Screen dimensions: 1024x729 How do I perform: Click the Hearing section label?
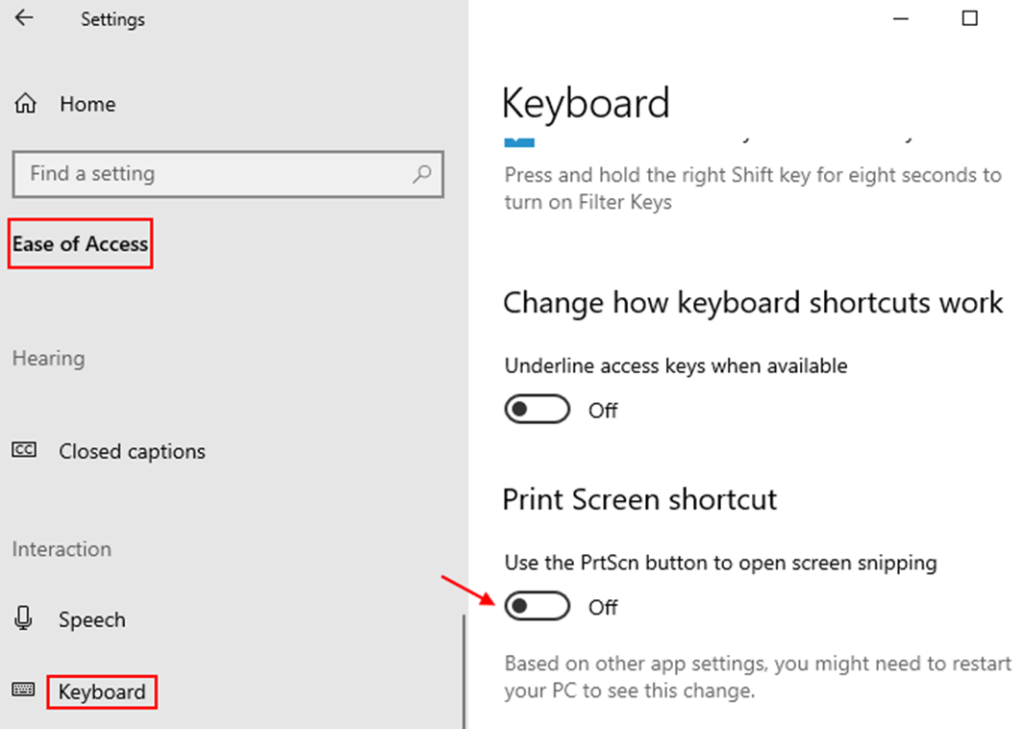point(48,358)
